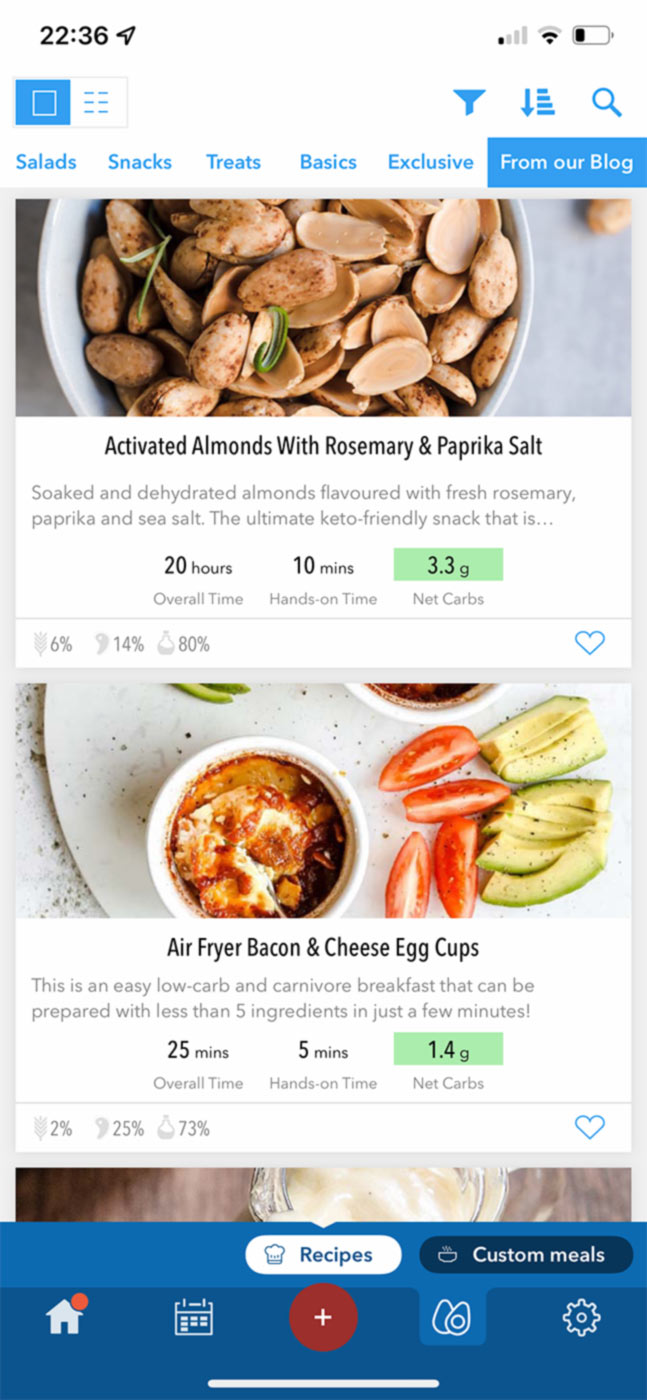Go to the Home tab icon
647x1400 pixels.
tap(65, 1317)
